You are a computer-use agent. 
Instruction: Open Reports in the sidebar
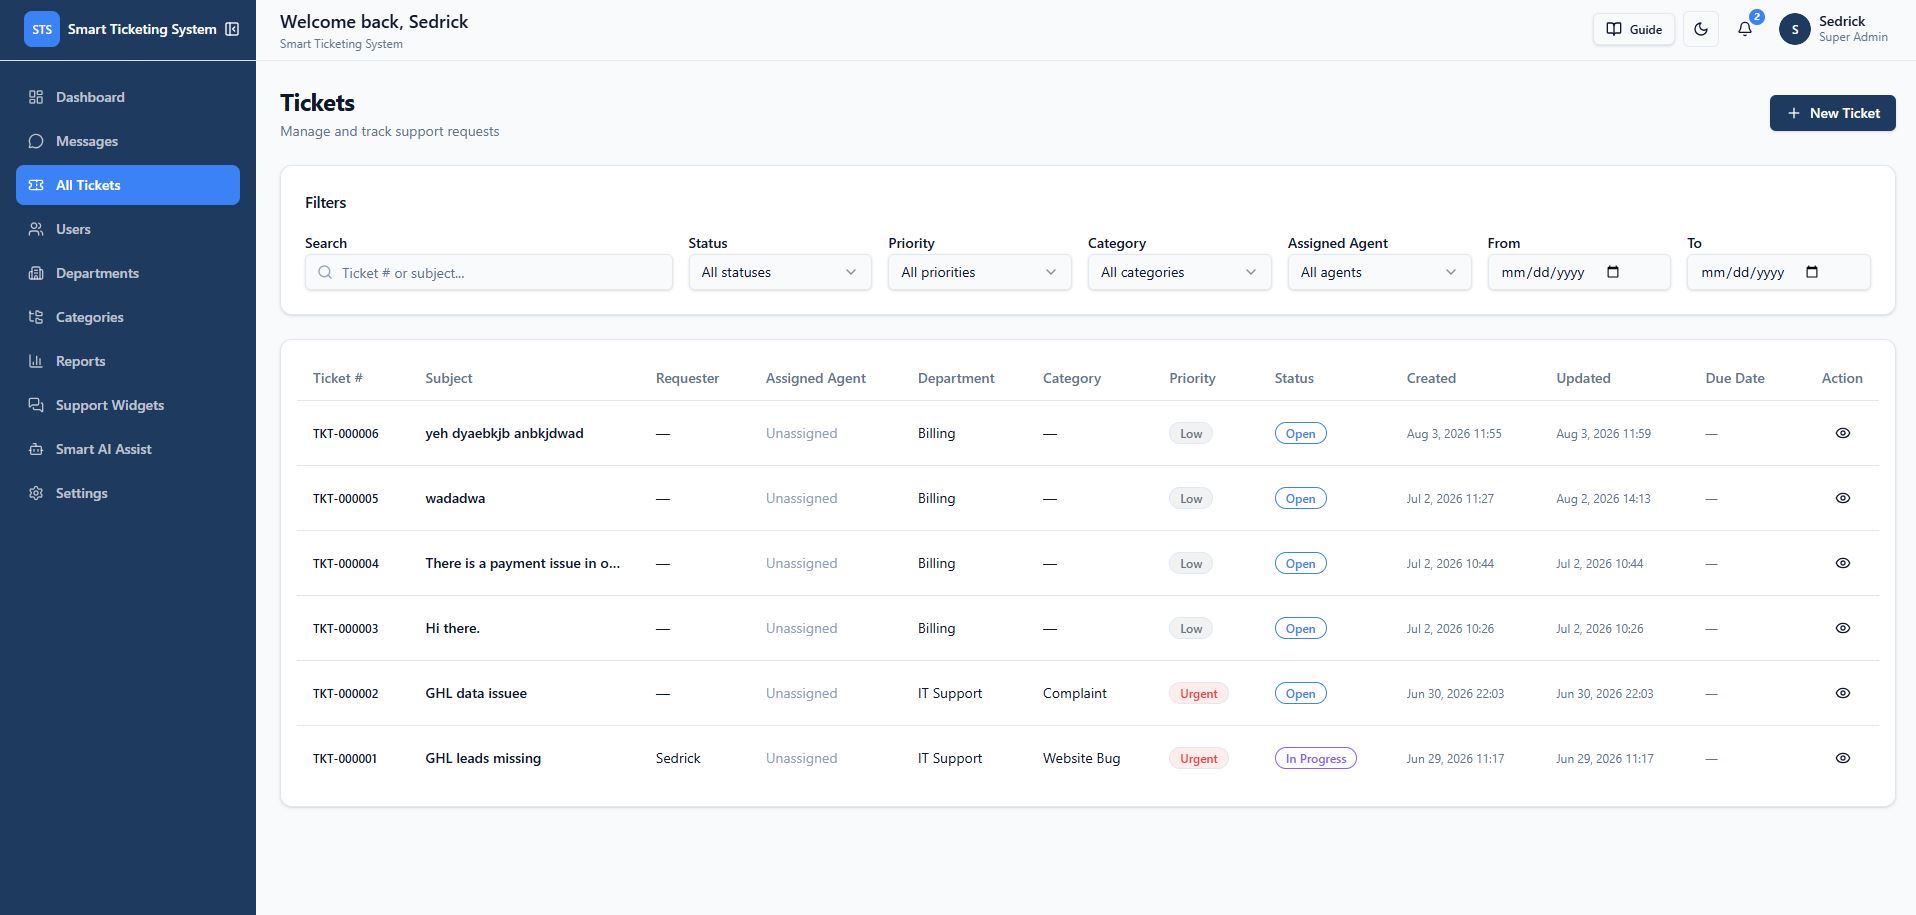click(128, 361)
